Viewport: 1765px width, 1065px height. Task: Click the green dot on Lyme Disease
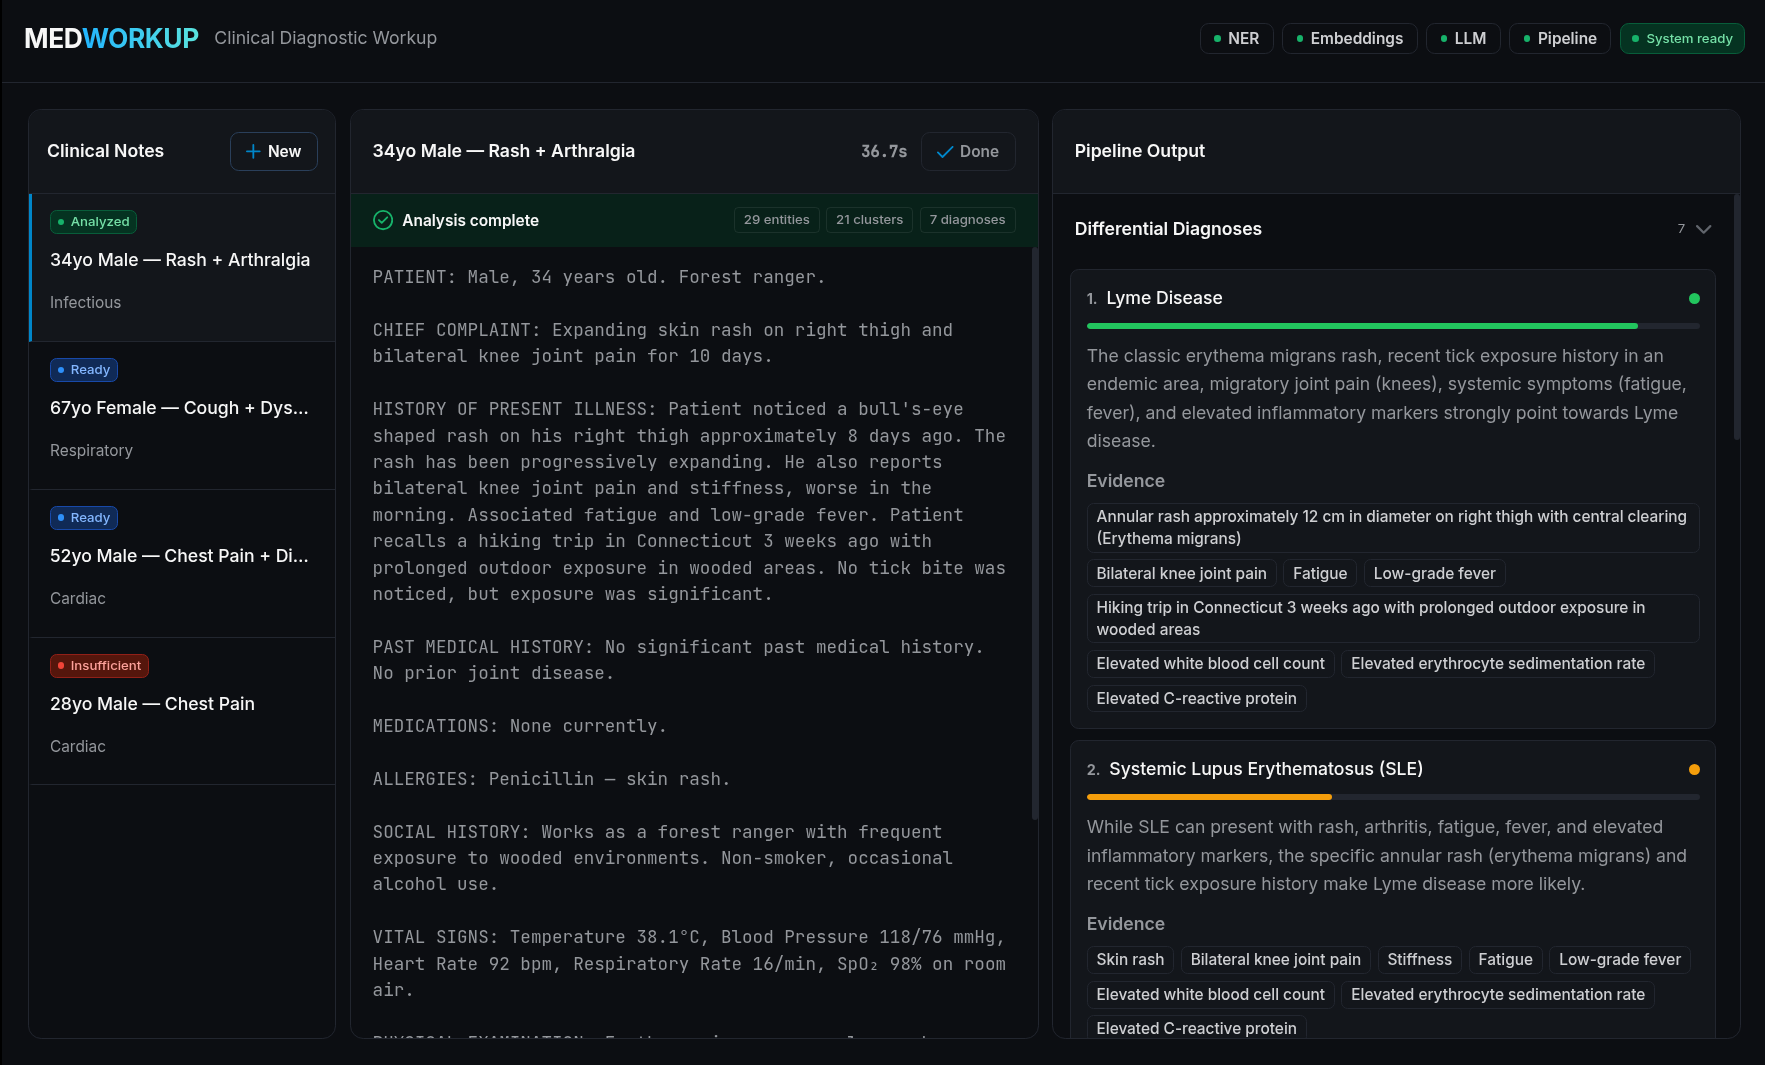point(1694,298)
